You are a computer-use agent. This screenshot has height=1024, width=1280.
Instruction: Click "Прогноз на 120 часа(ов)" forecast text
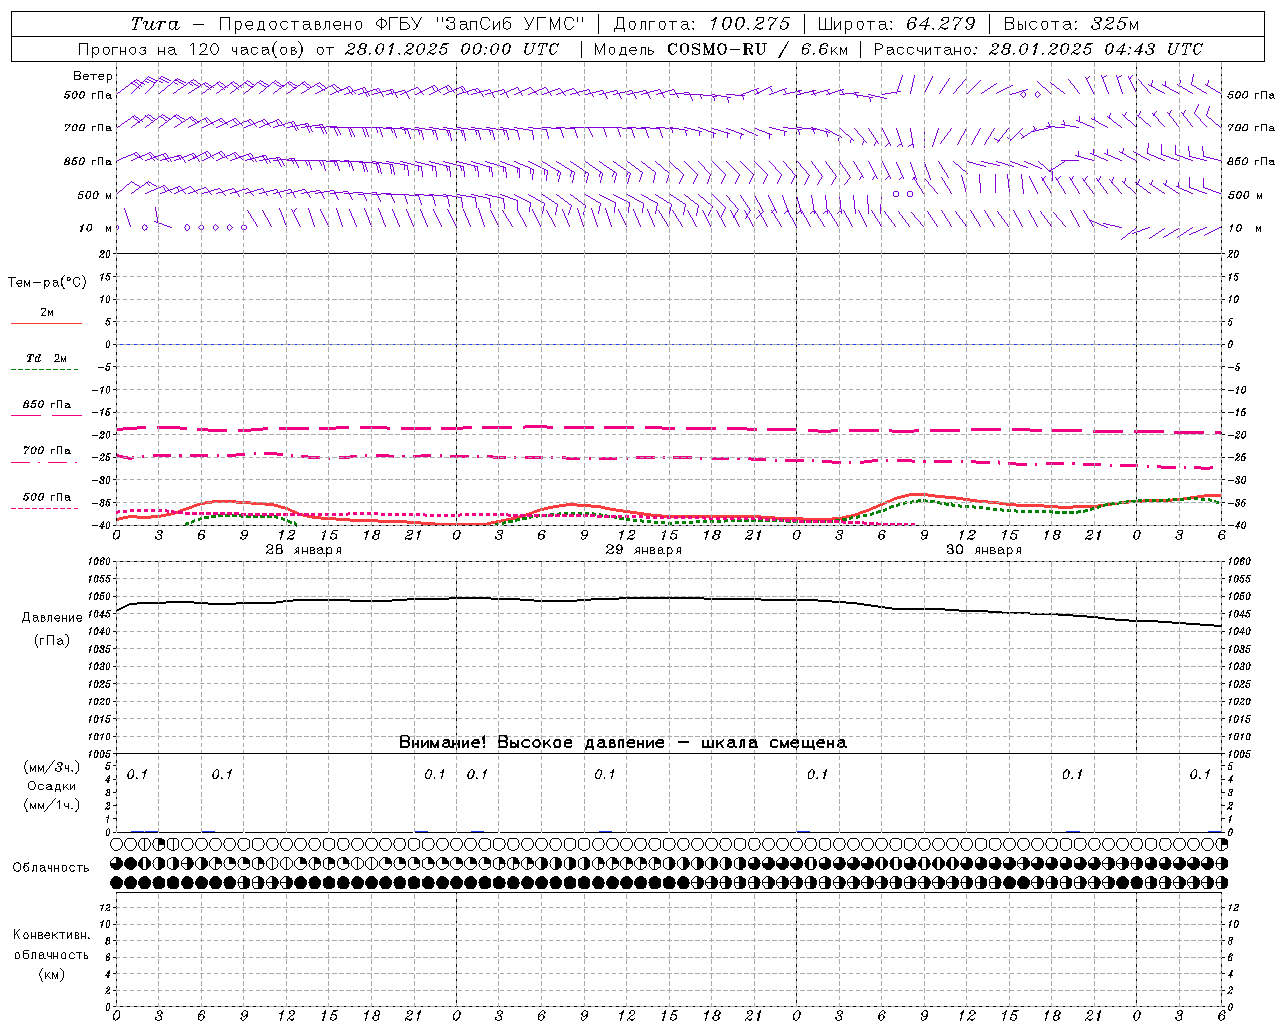click(x=193, y=49)
